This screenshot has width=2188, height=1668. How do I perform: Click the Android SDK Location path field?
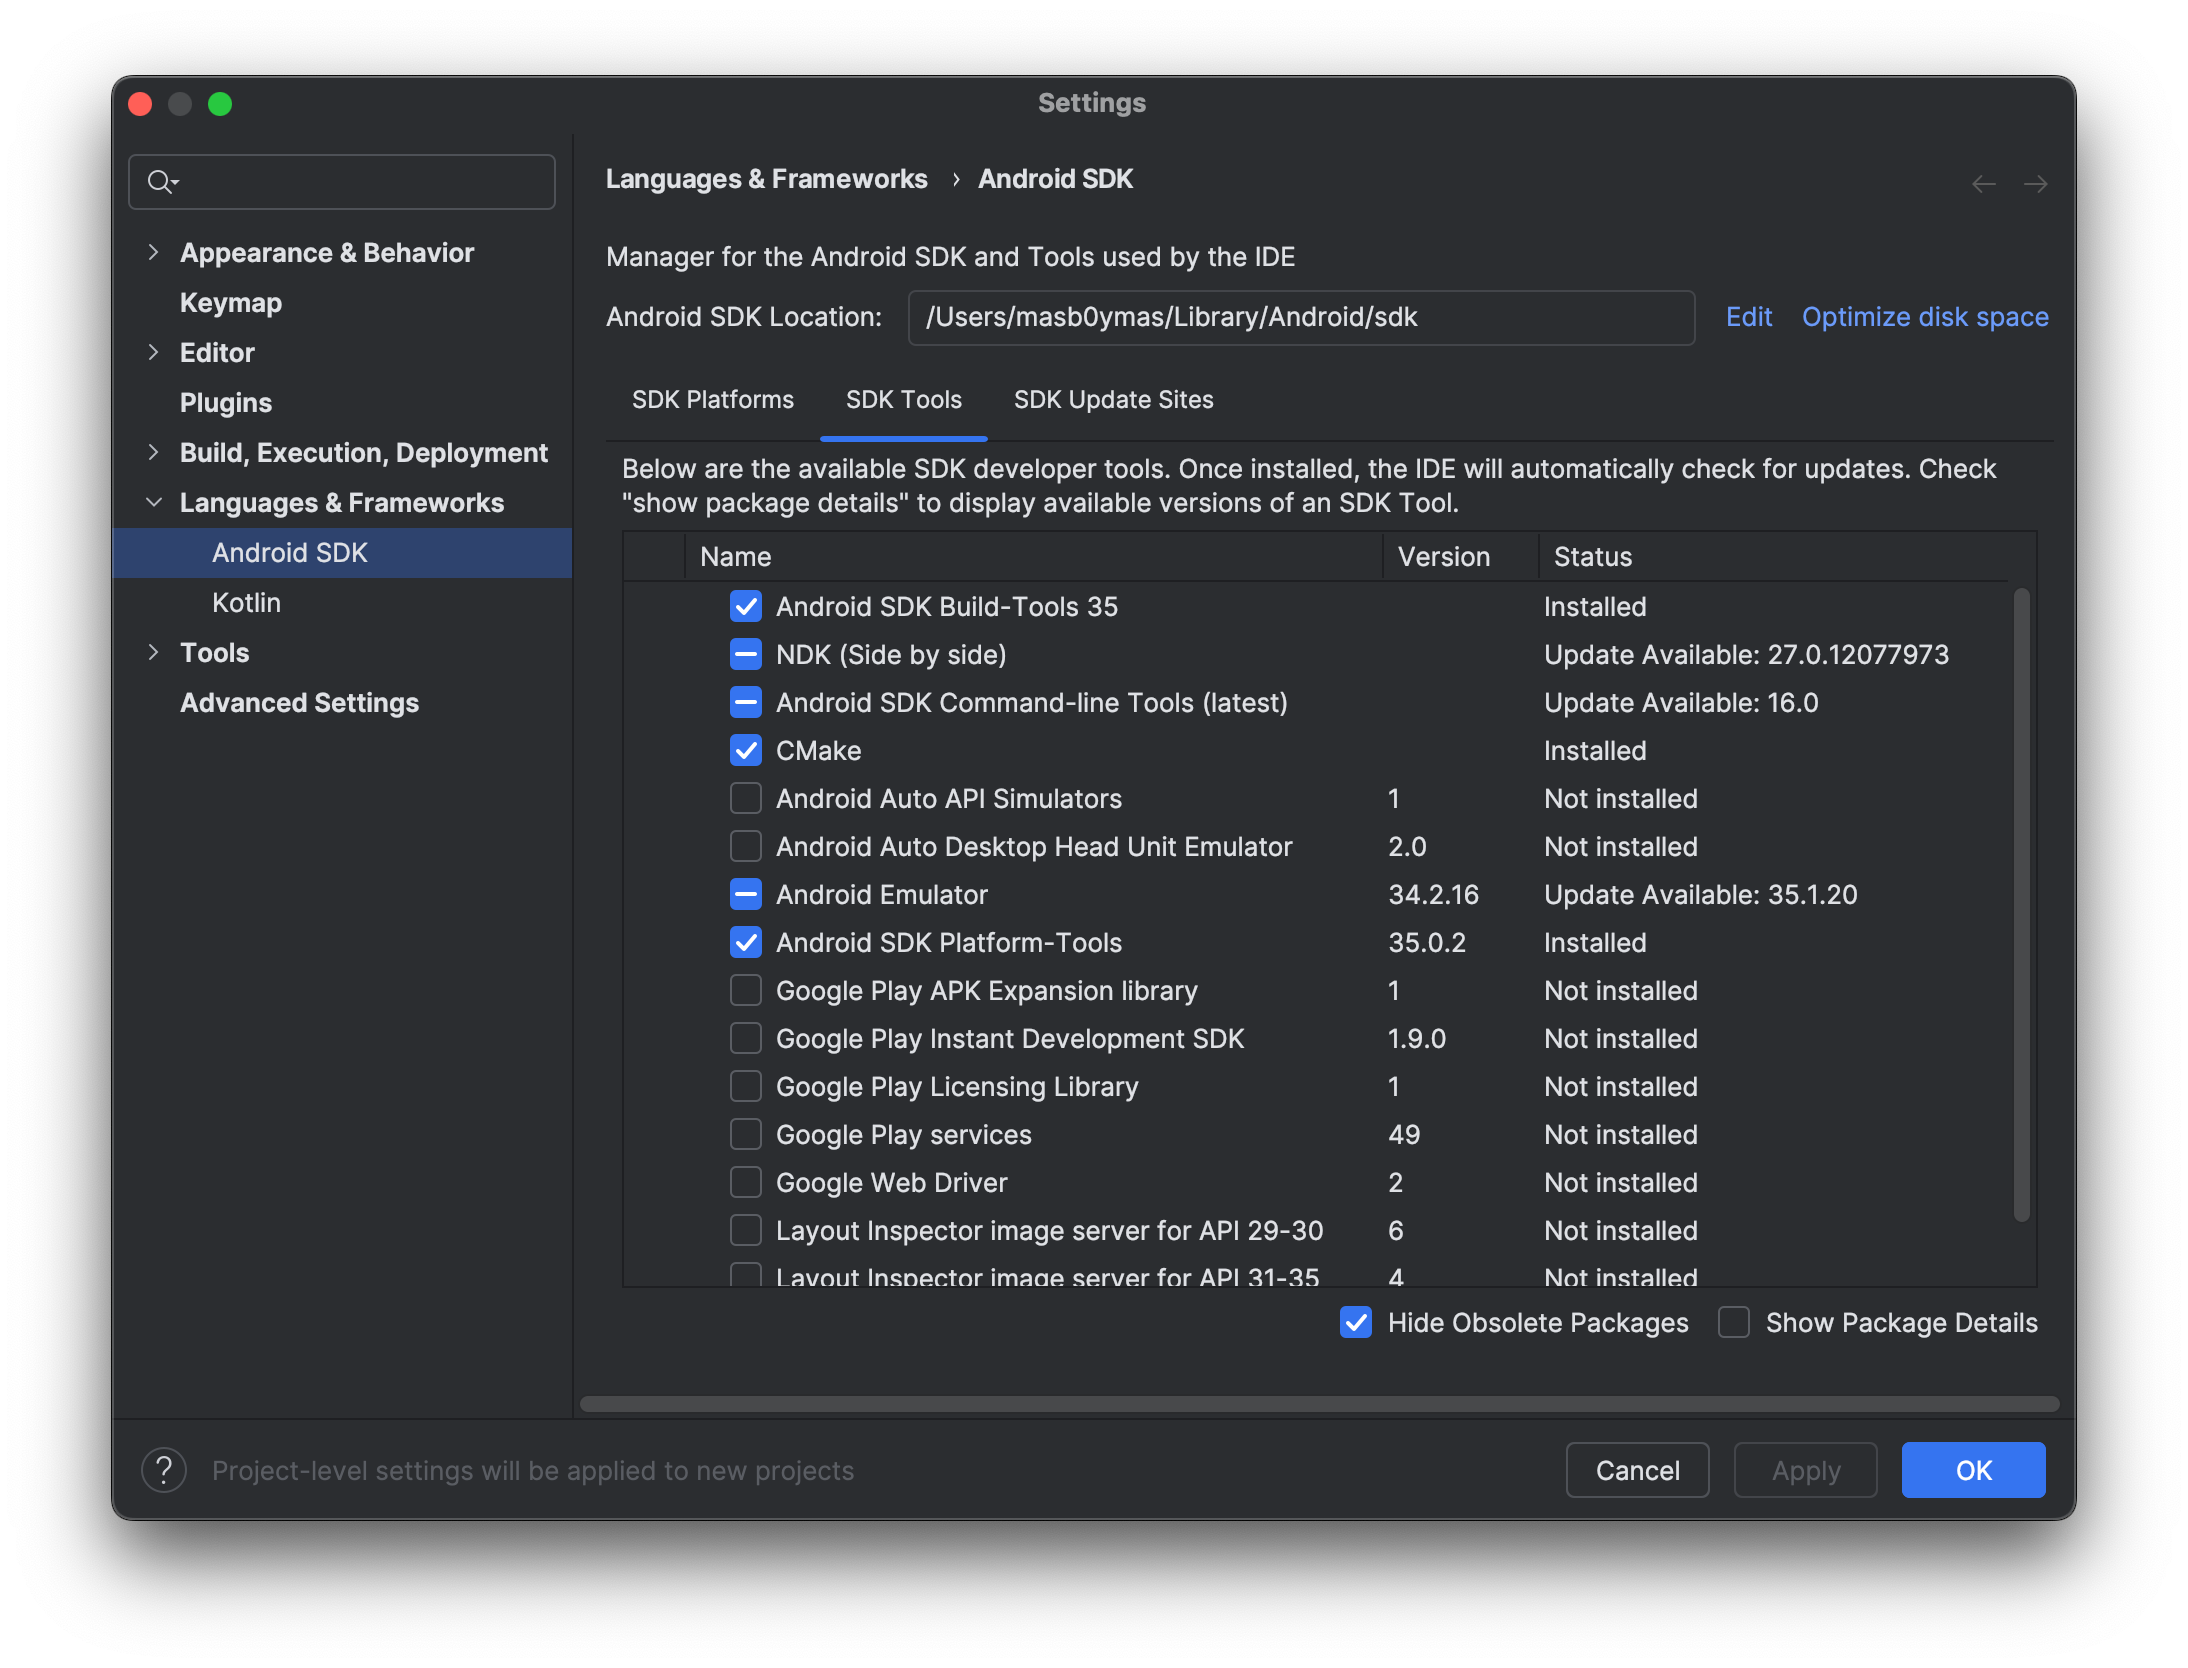tap(1301, 318)
